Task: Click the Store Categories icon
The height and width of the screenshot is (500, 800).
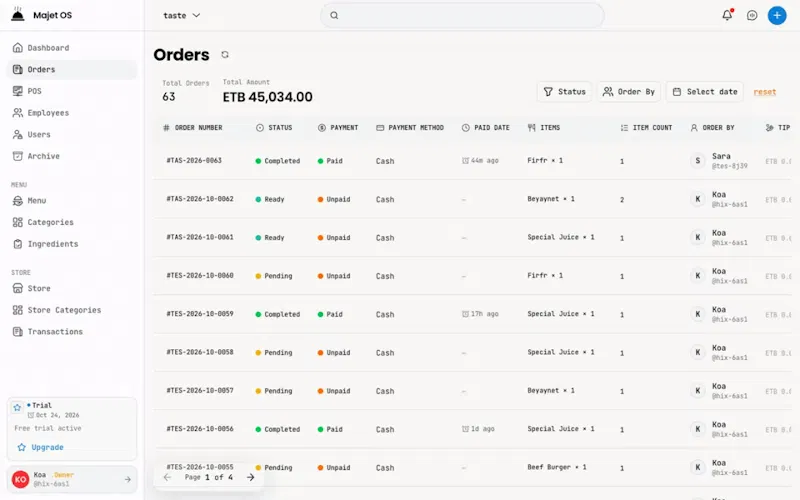Action: pyautogui.click(x=18, y=310)
